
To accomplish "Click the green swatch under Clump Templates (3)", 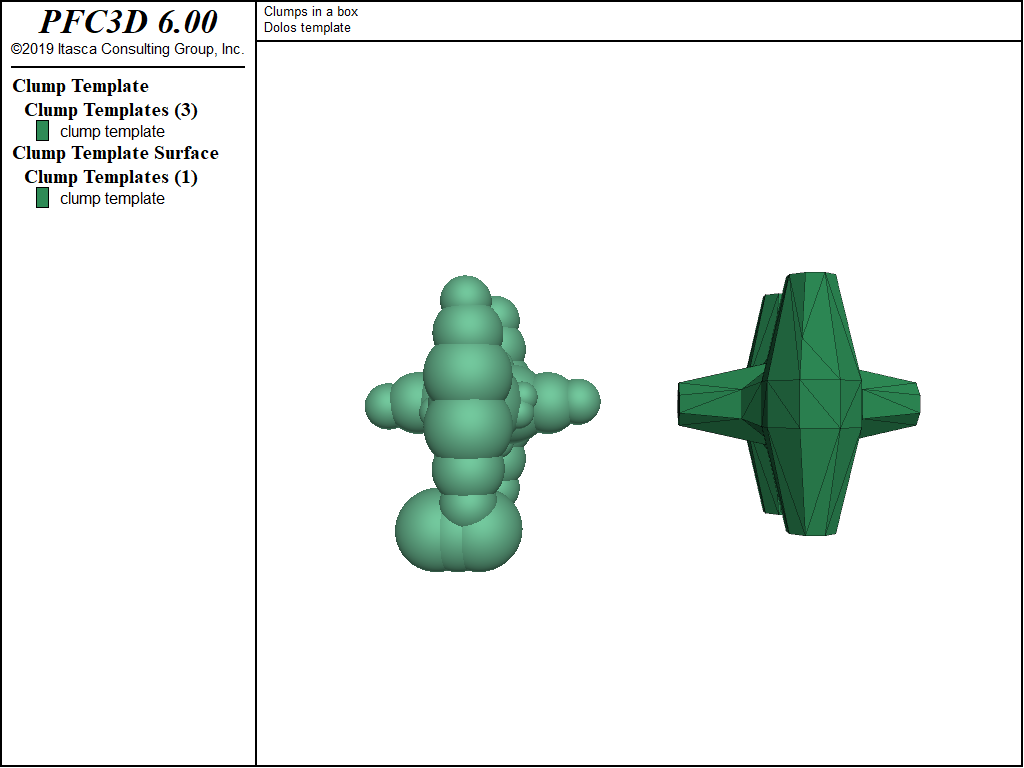I will click(x=42, y=131).
